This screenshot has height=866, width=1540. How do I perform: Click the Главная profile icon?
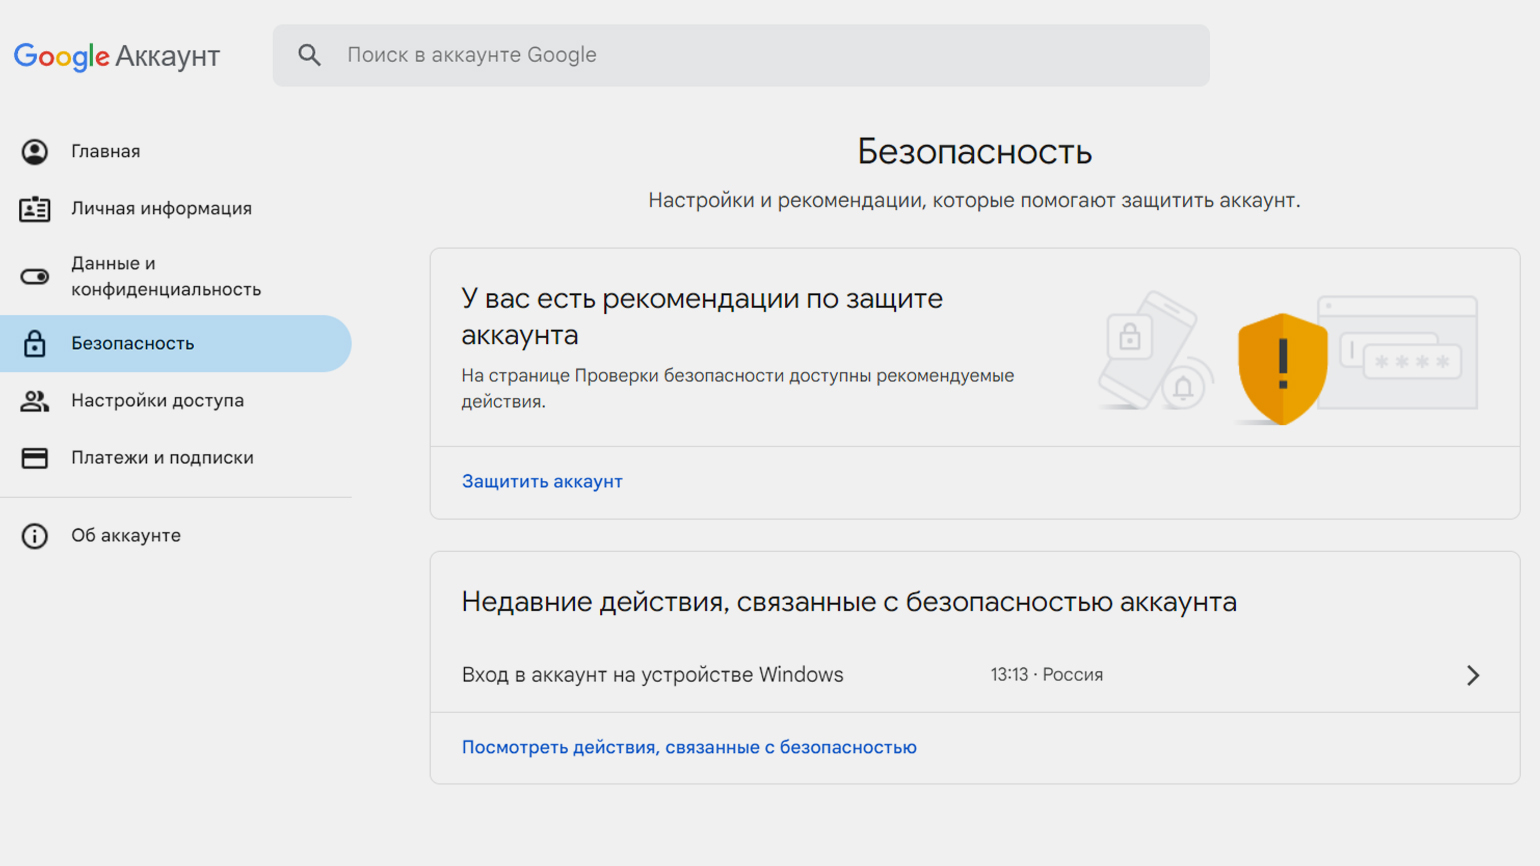tap(35, 151)
